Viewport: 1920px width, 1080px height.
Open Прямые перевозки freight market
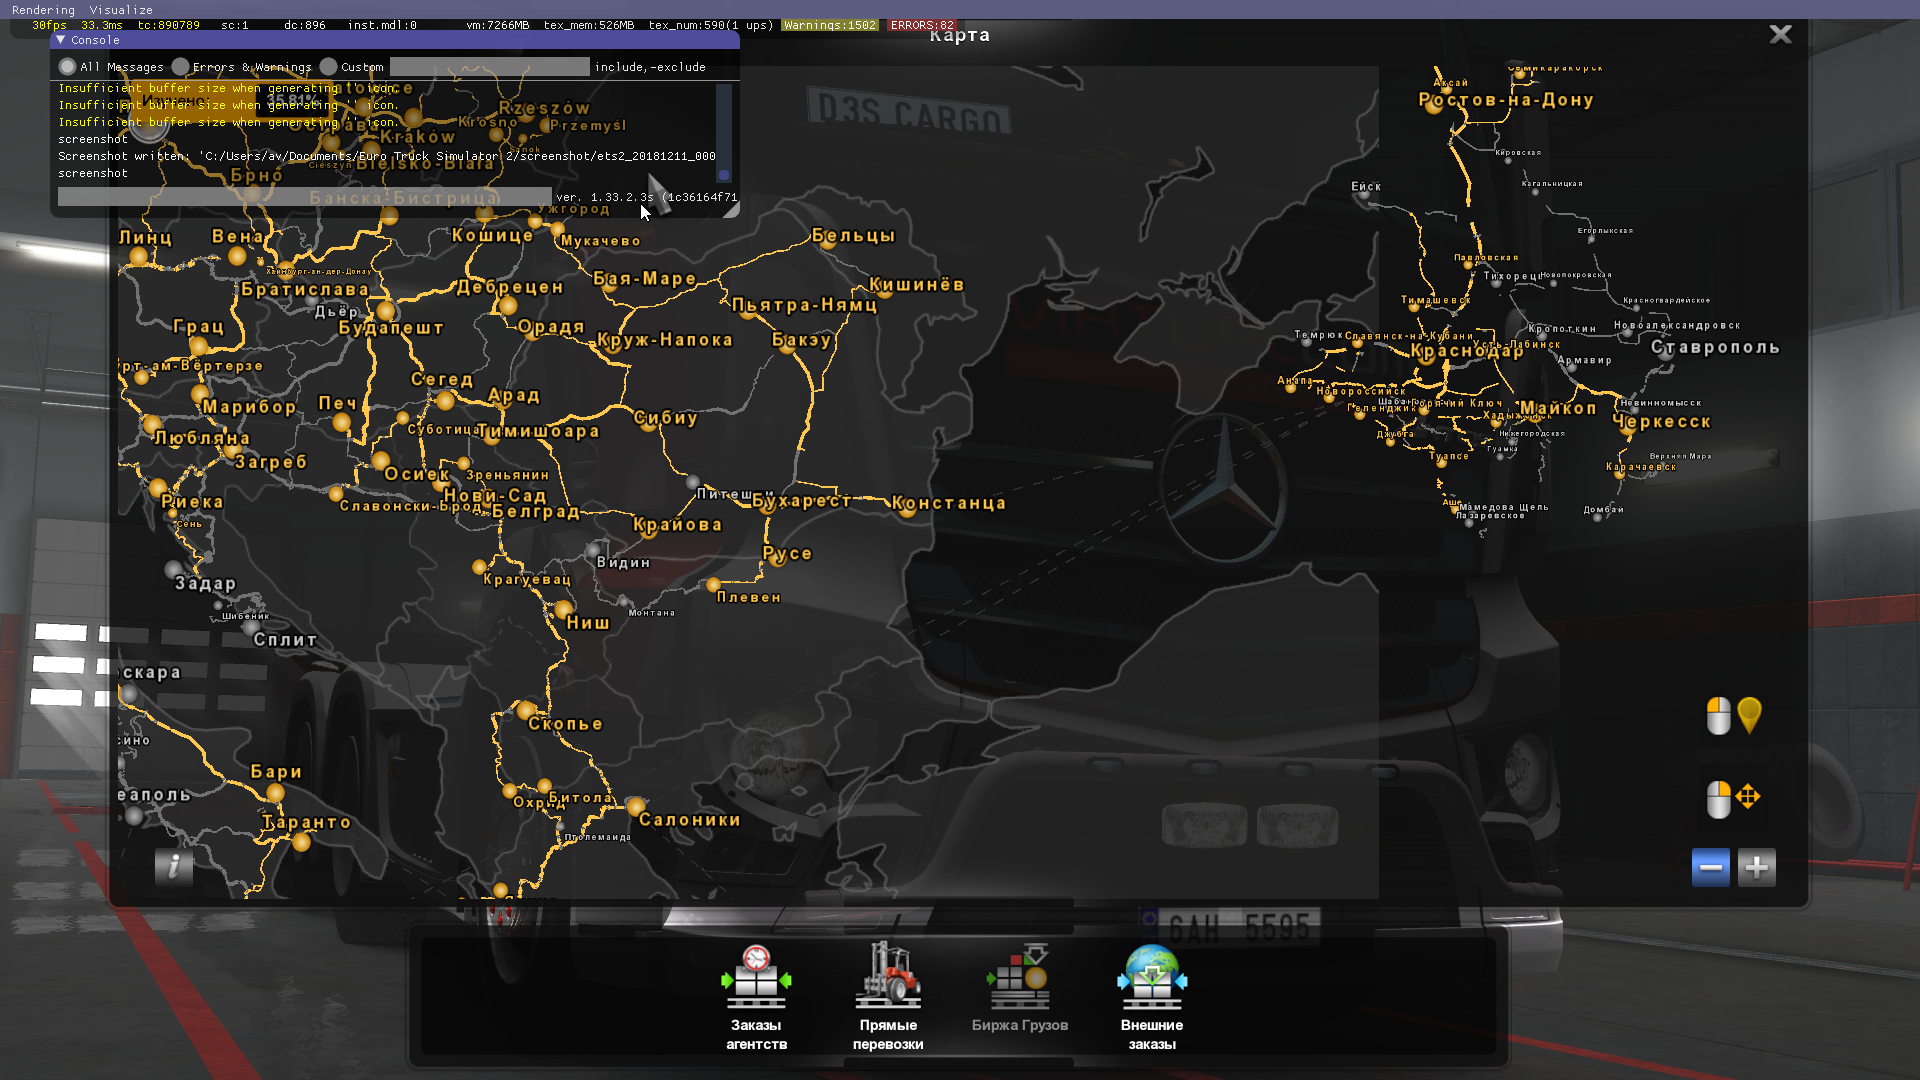pyautogui.click(x=888, y=997)
